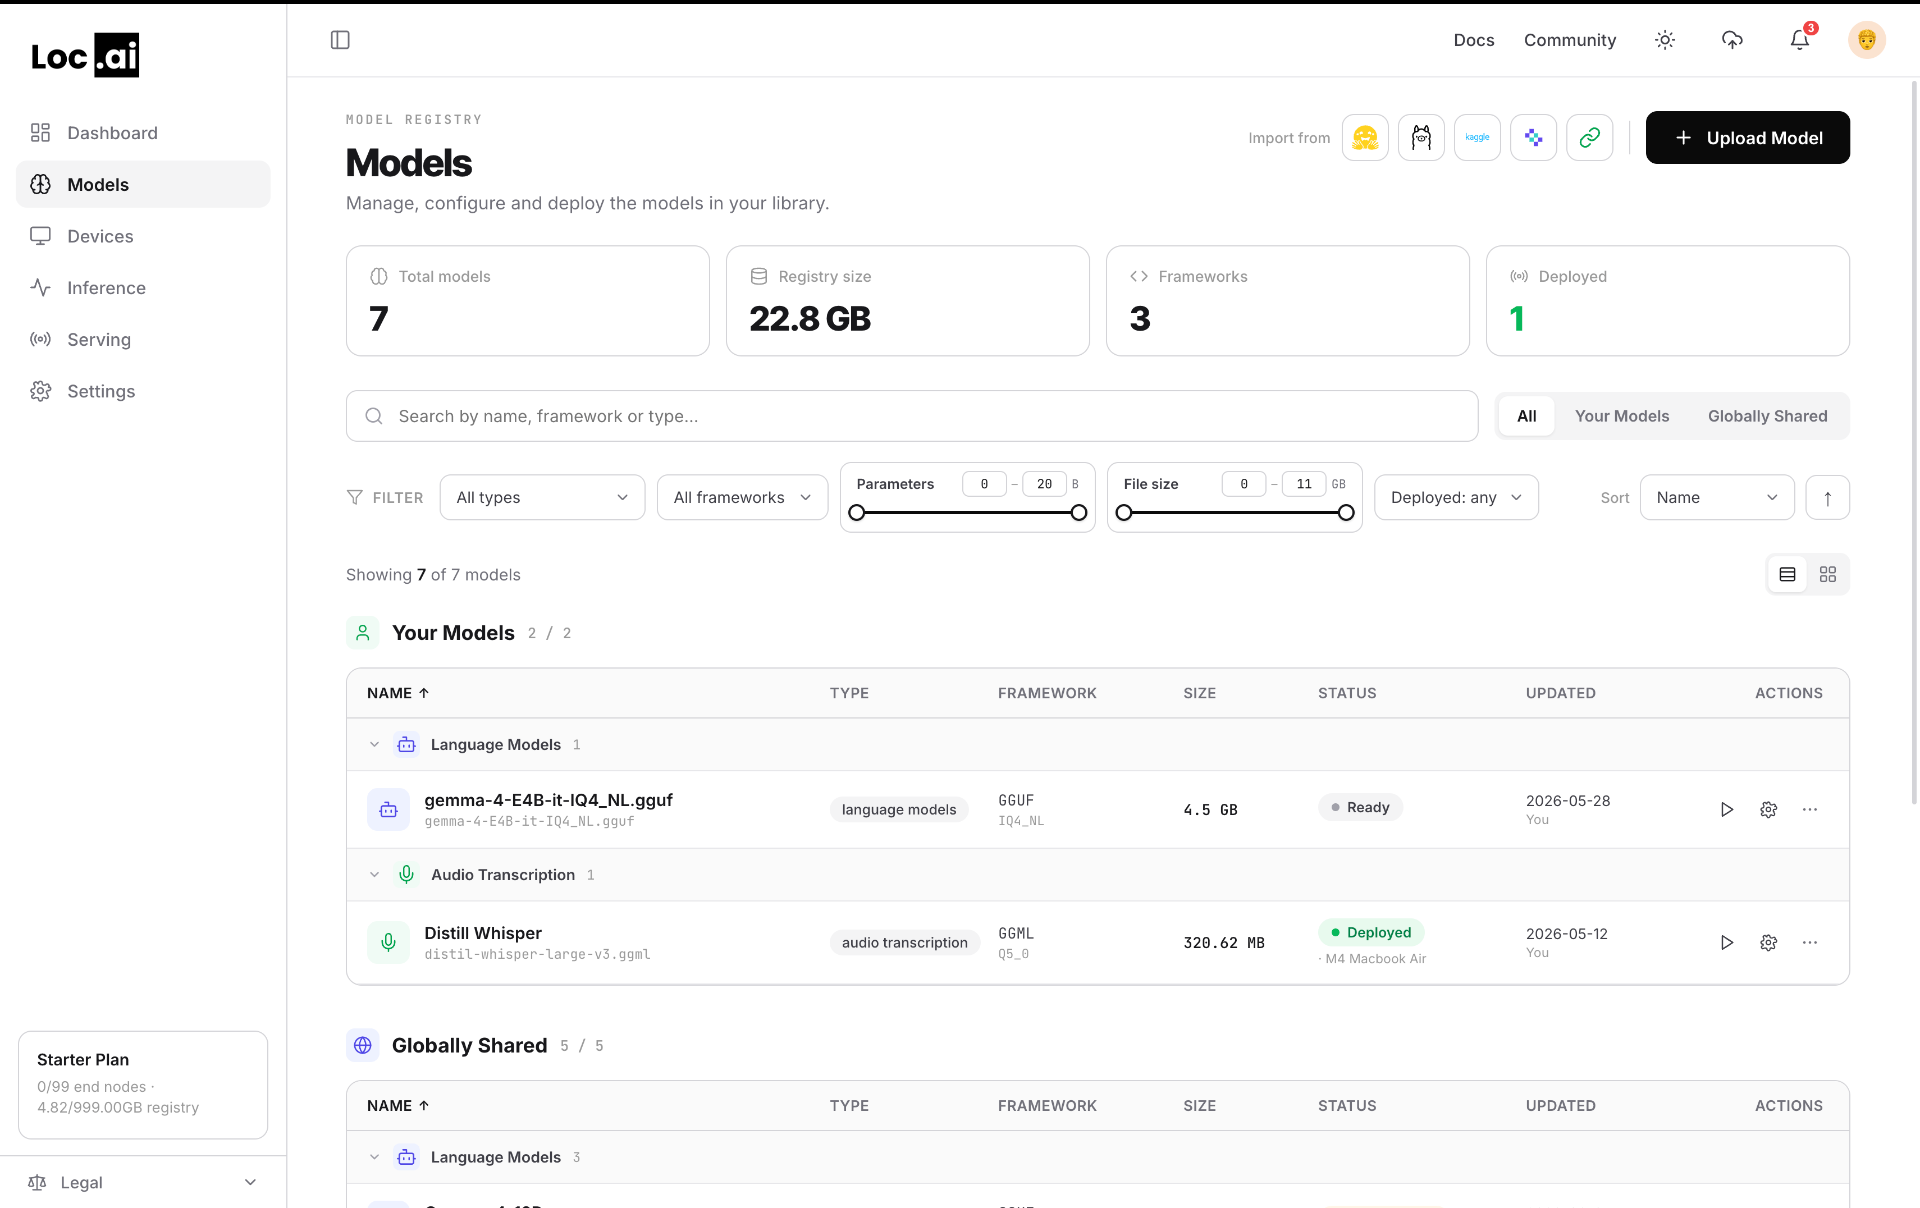Click Parameters maximum value field
Viewport: 1920px width, 1208px height.
(x=1044, y=484)
